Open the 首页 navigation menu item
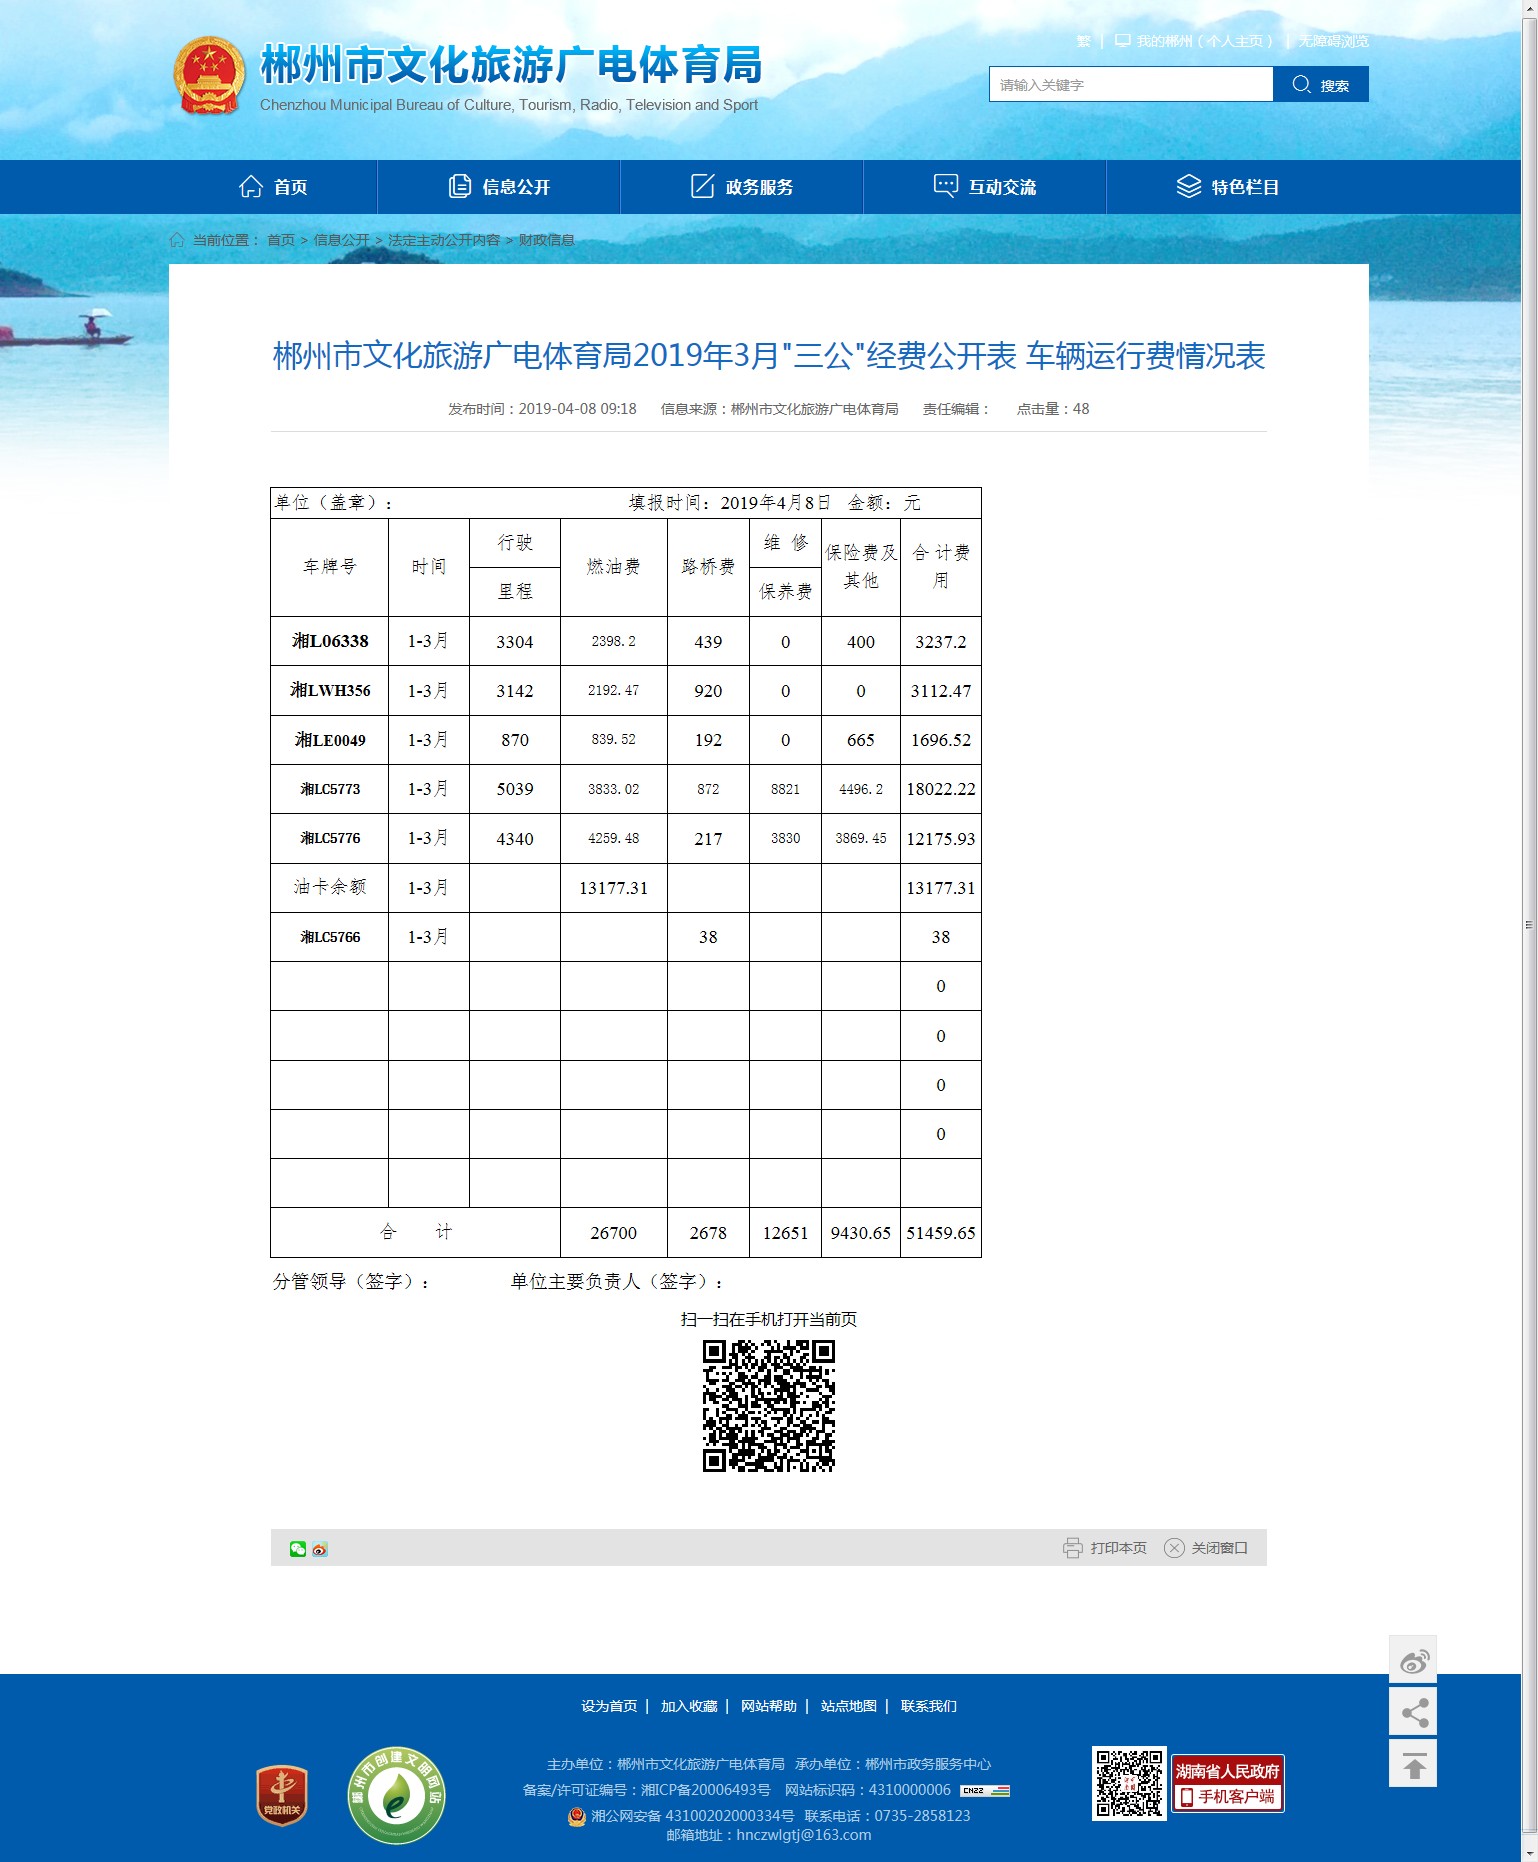The width and height of the screenshot is (1538, 1862). point(273,187)
